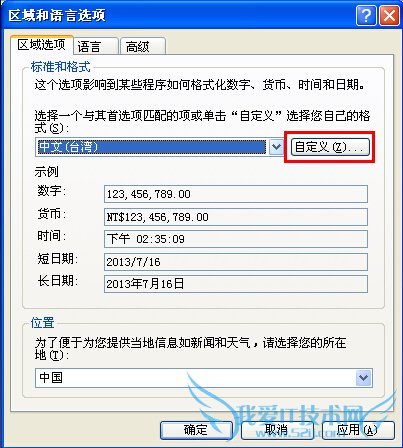Cancel with the 取消 button

277,430
